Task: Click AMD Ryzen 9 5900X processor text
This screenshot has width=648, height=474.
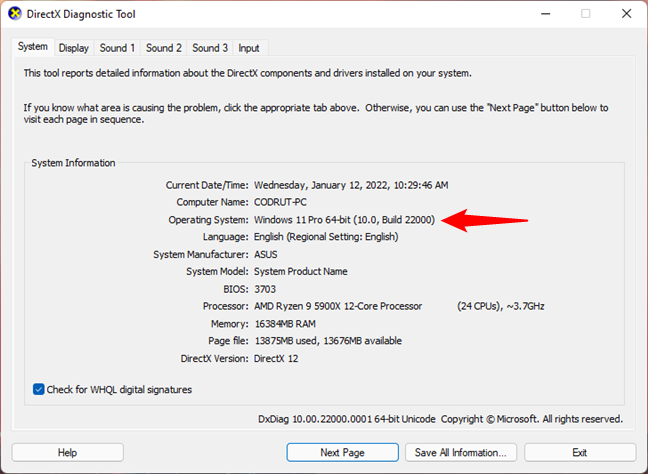Action: tap(338, 306)
